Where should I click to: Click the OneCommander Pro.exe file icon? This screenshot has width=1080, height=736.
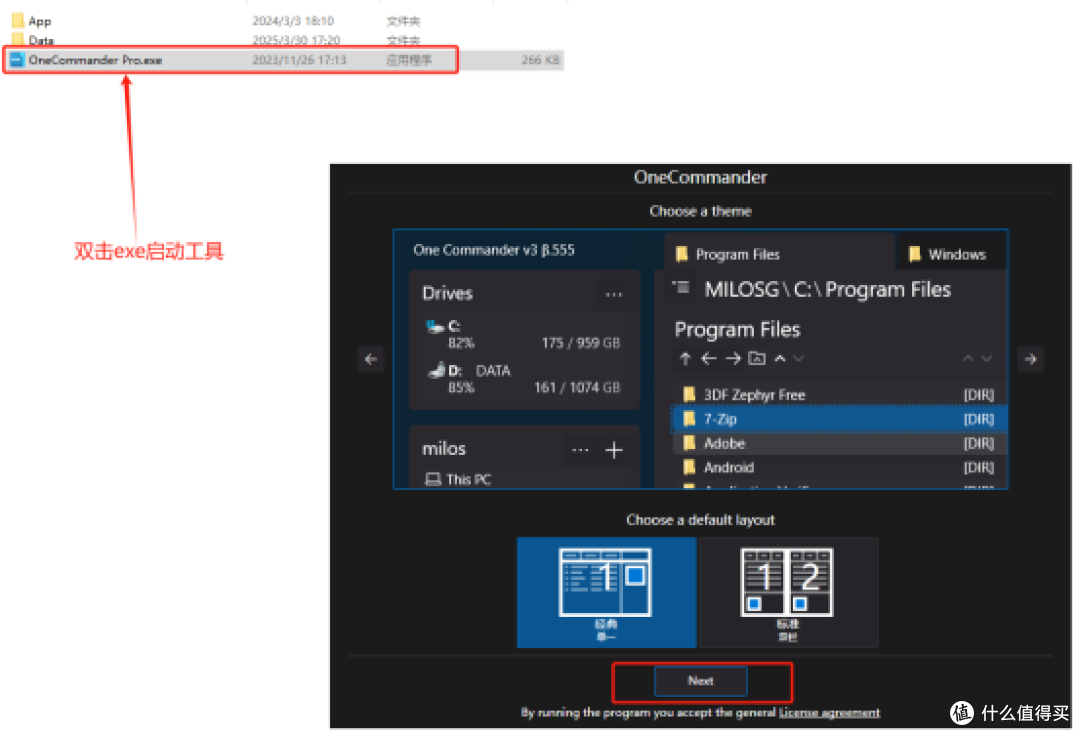click(17, 60)
